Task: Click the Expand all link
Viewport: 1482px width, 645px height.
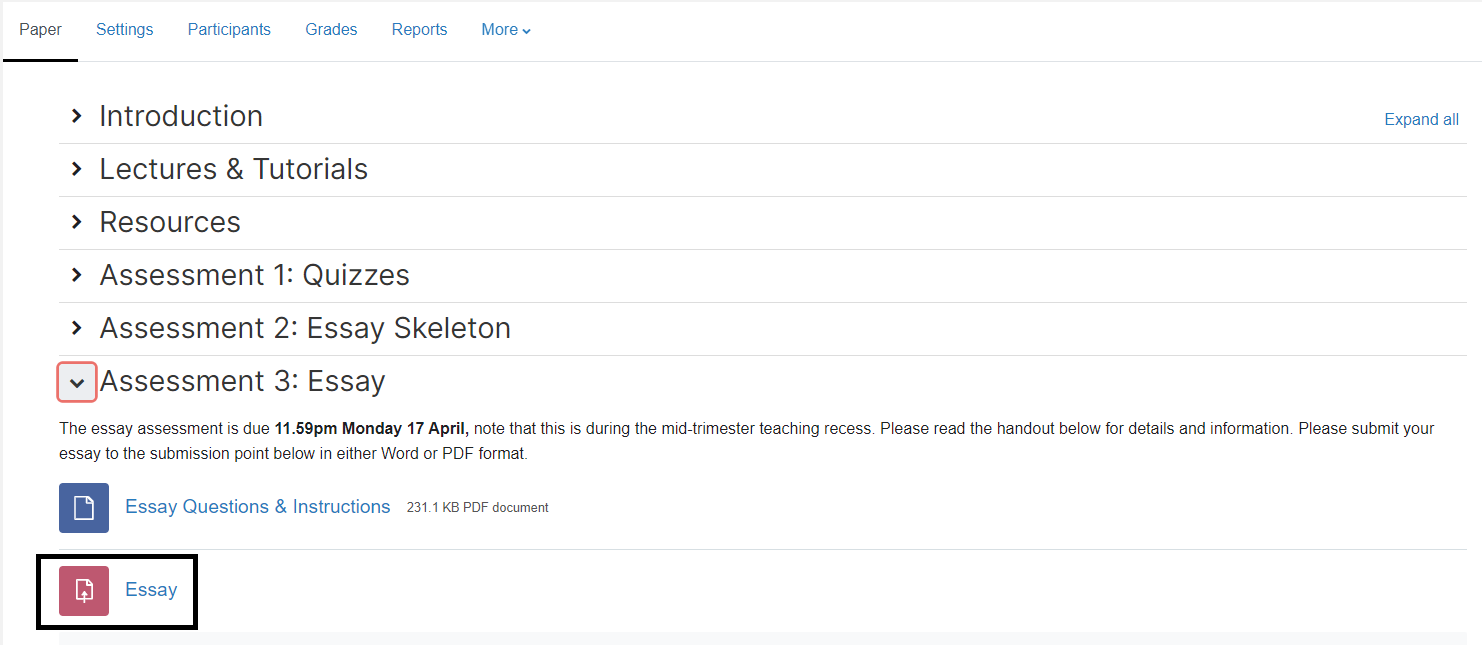Action: [1421, 119]
